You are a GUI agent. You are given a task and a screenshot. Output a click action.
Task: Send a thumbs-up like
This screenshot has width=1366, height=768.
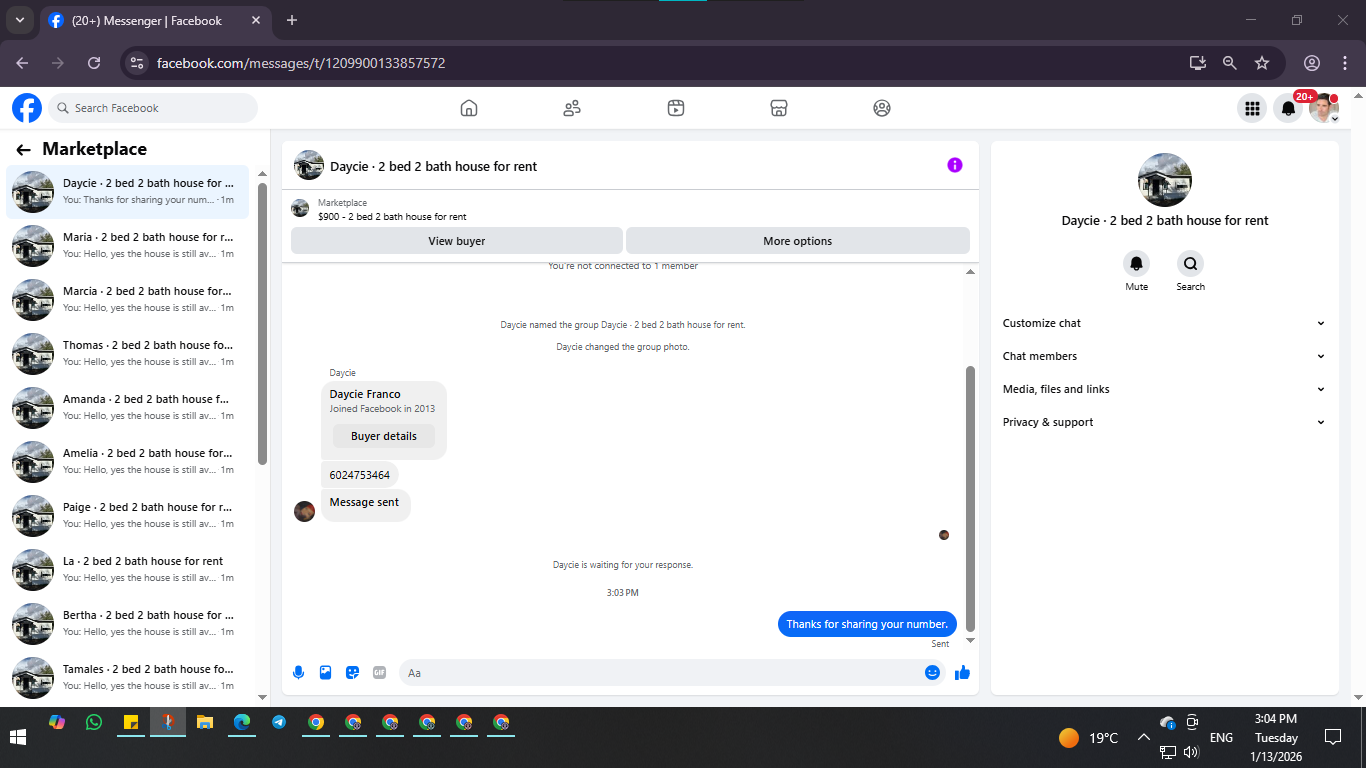[x=962, y=673]
